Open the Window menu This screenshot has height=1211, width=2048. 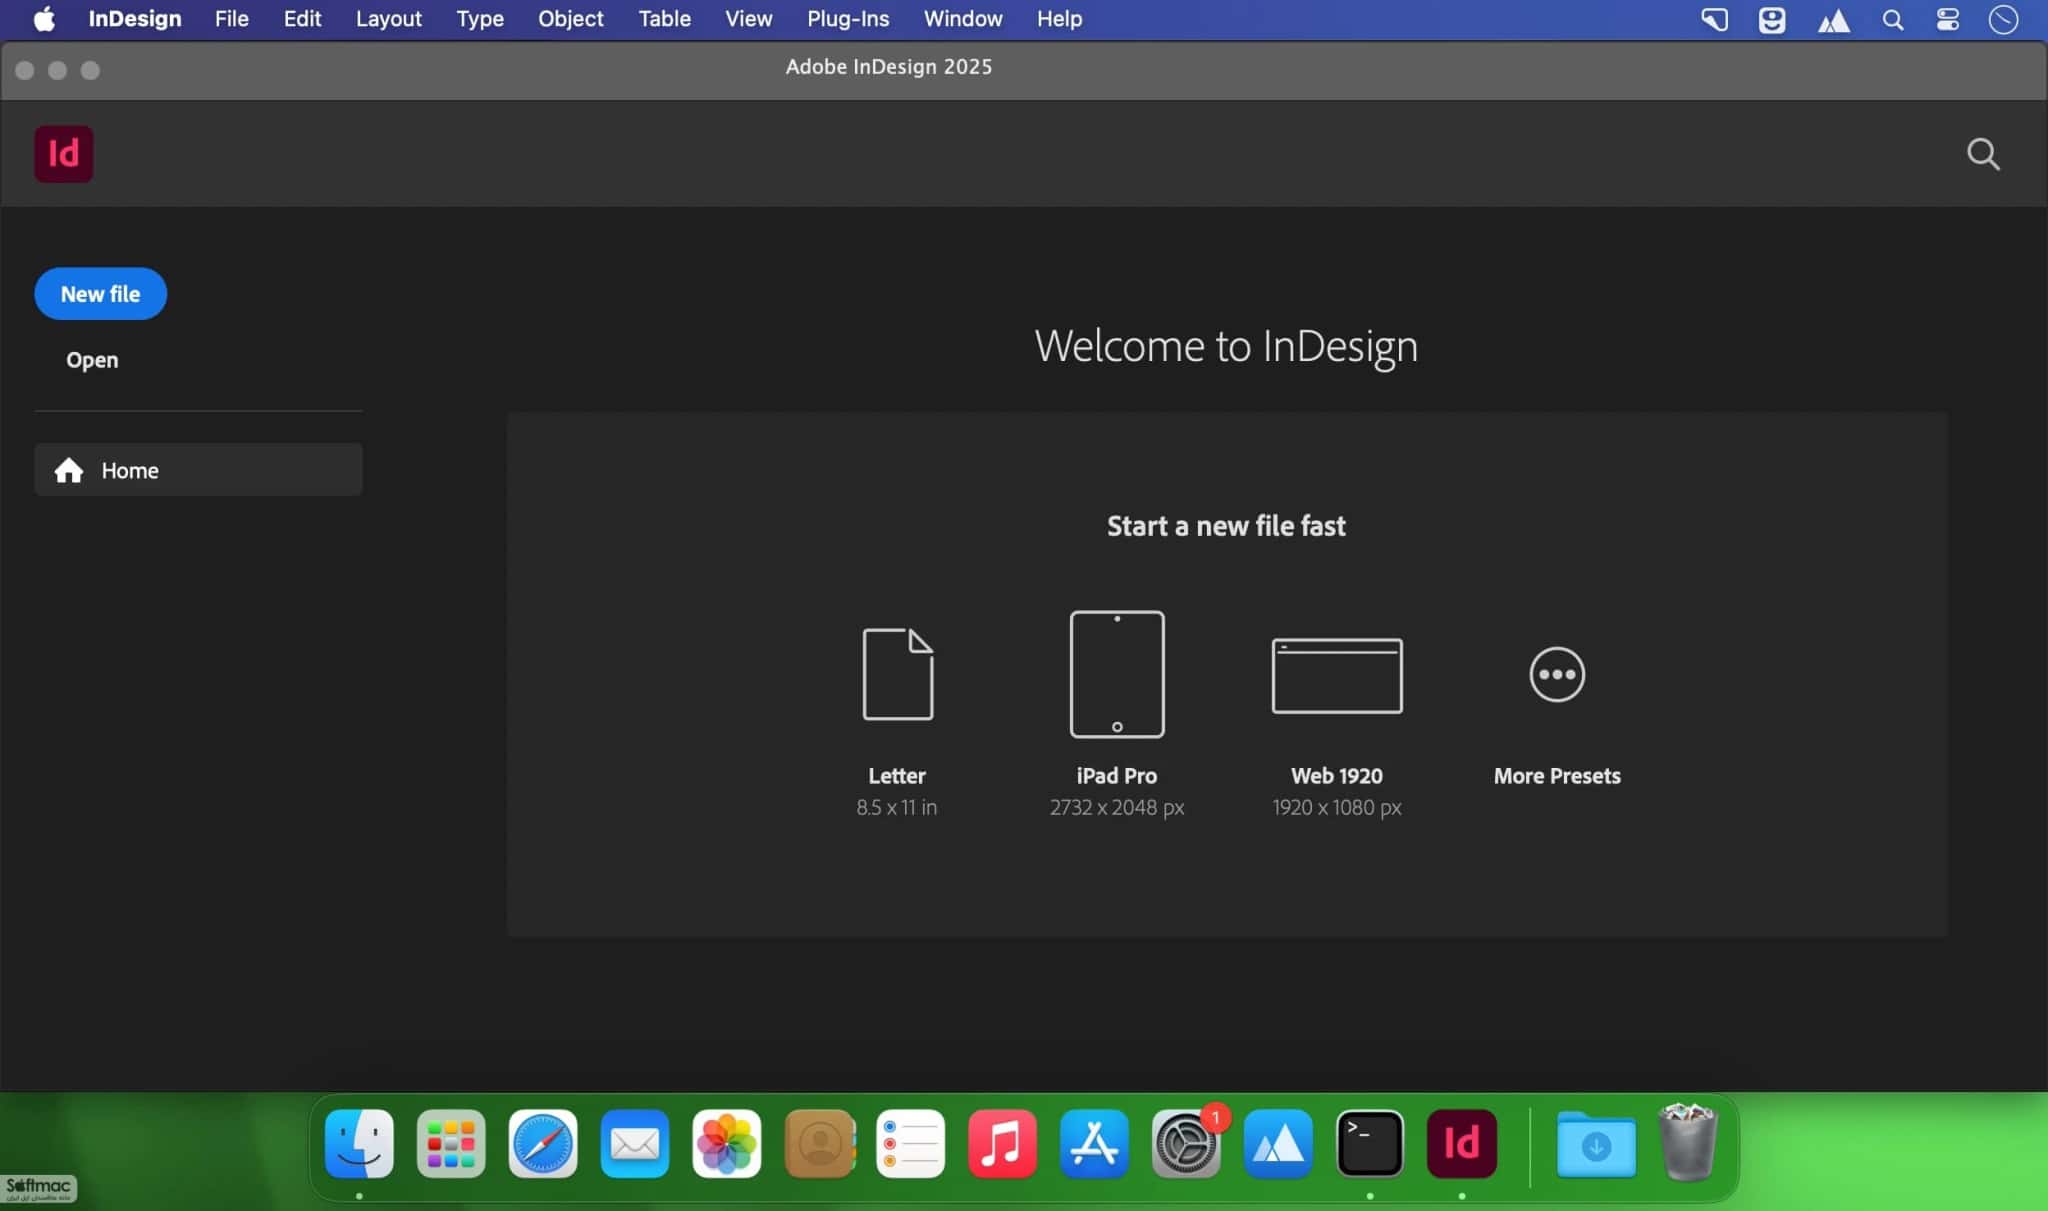tap(963, 19)
